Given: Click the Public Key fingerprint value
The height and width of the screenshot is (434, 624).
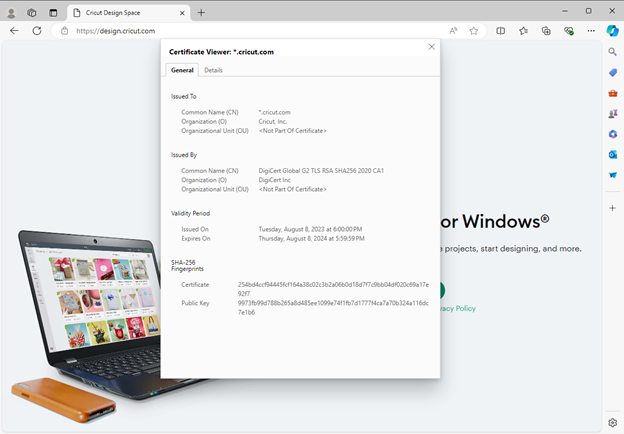Looking at the screenshot, I should click(333, 307).
